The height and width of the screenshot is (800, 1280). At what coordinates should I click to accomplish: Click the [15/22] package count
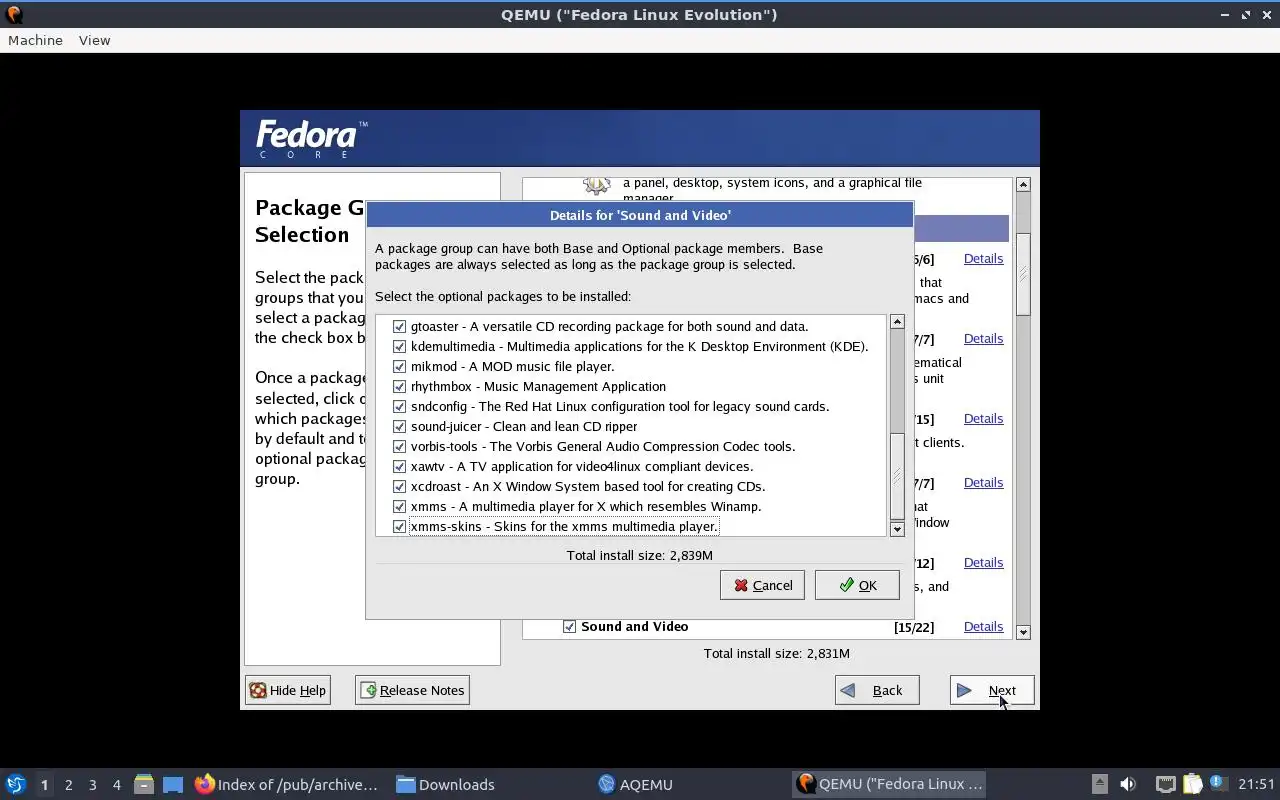914,627
